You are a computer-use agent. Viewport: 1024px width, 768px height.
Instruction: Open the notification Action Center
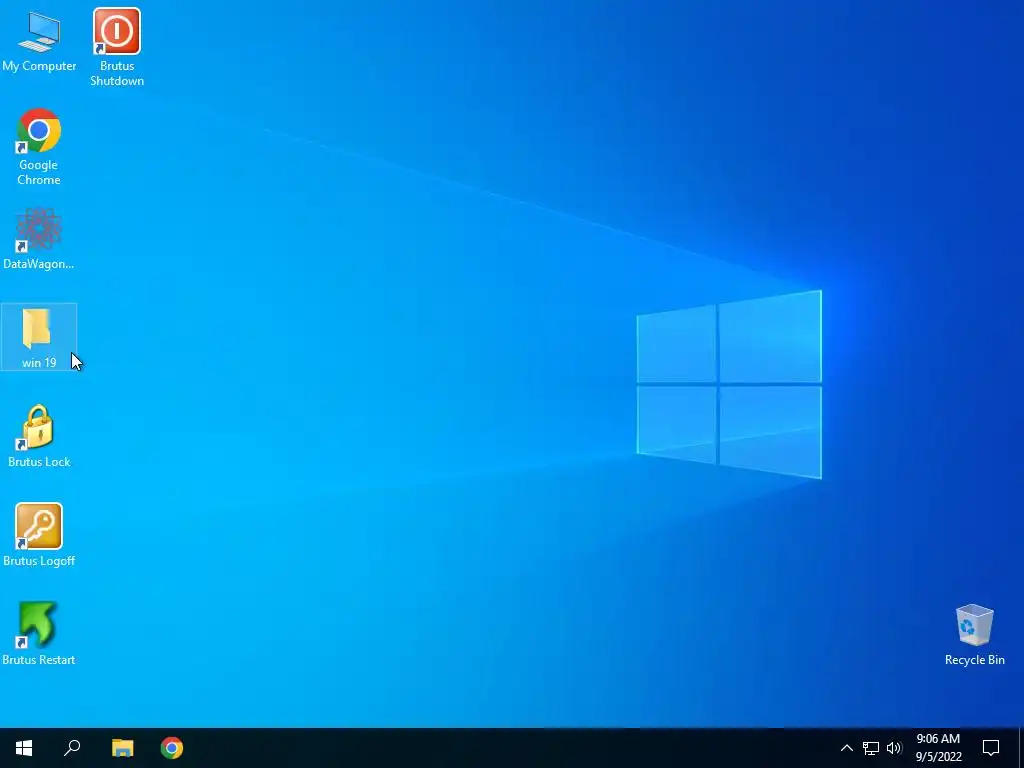991,748
